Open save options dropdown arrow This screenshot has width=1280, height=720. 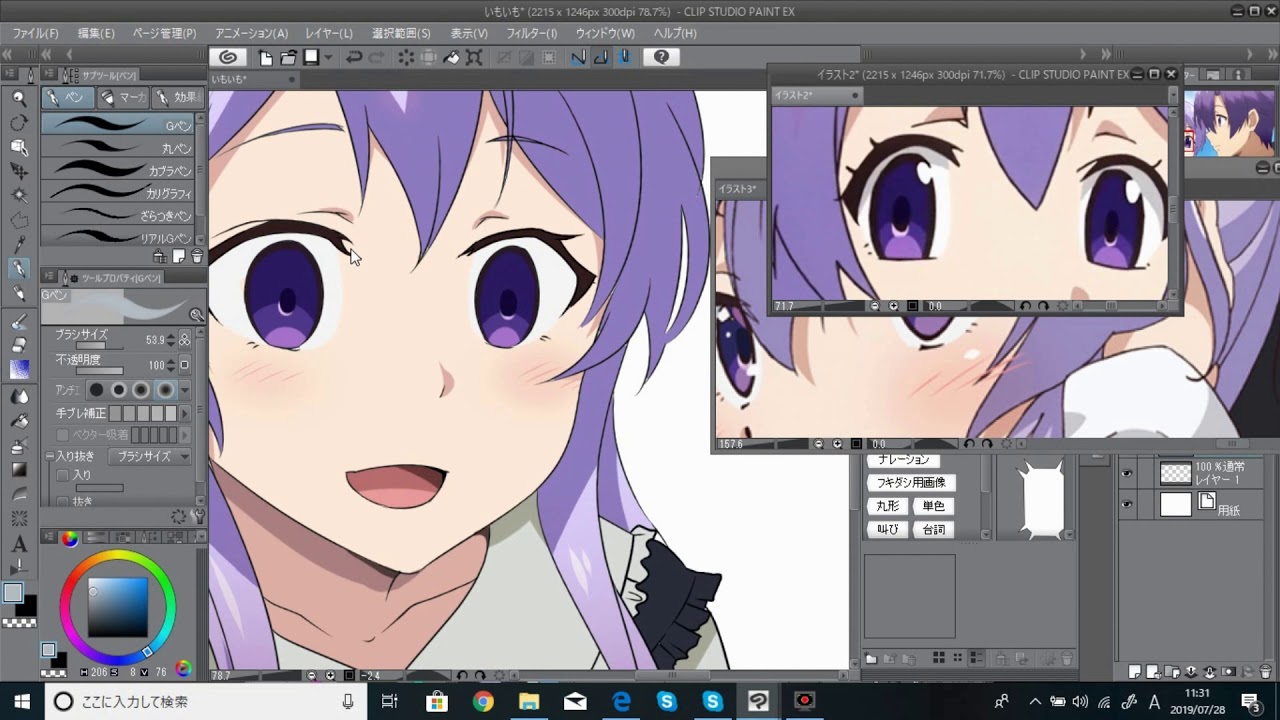328,57
